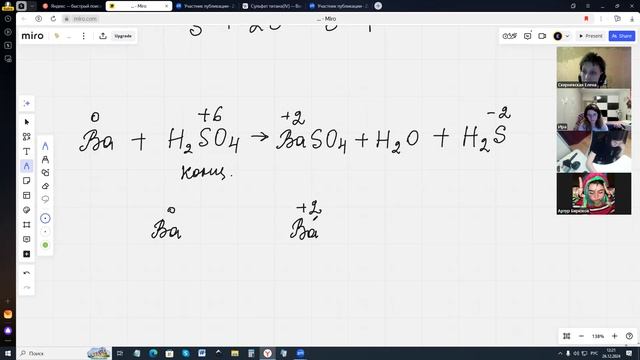This screenshot has height=360, width=640.
Task: Open board options three-dot menu
Action: (x=84, y=36)
